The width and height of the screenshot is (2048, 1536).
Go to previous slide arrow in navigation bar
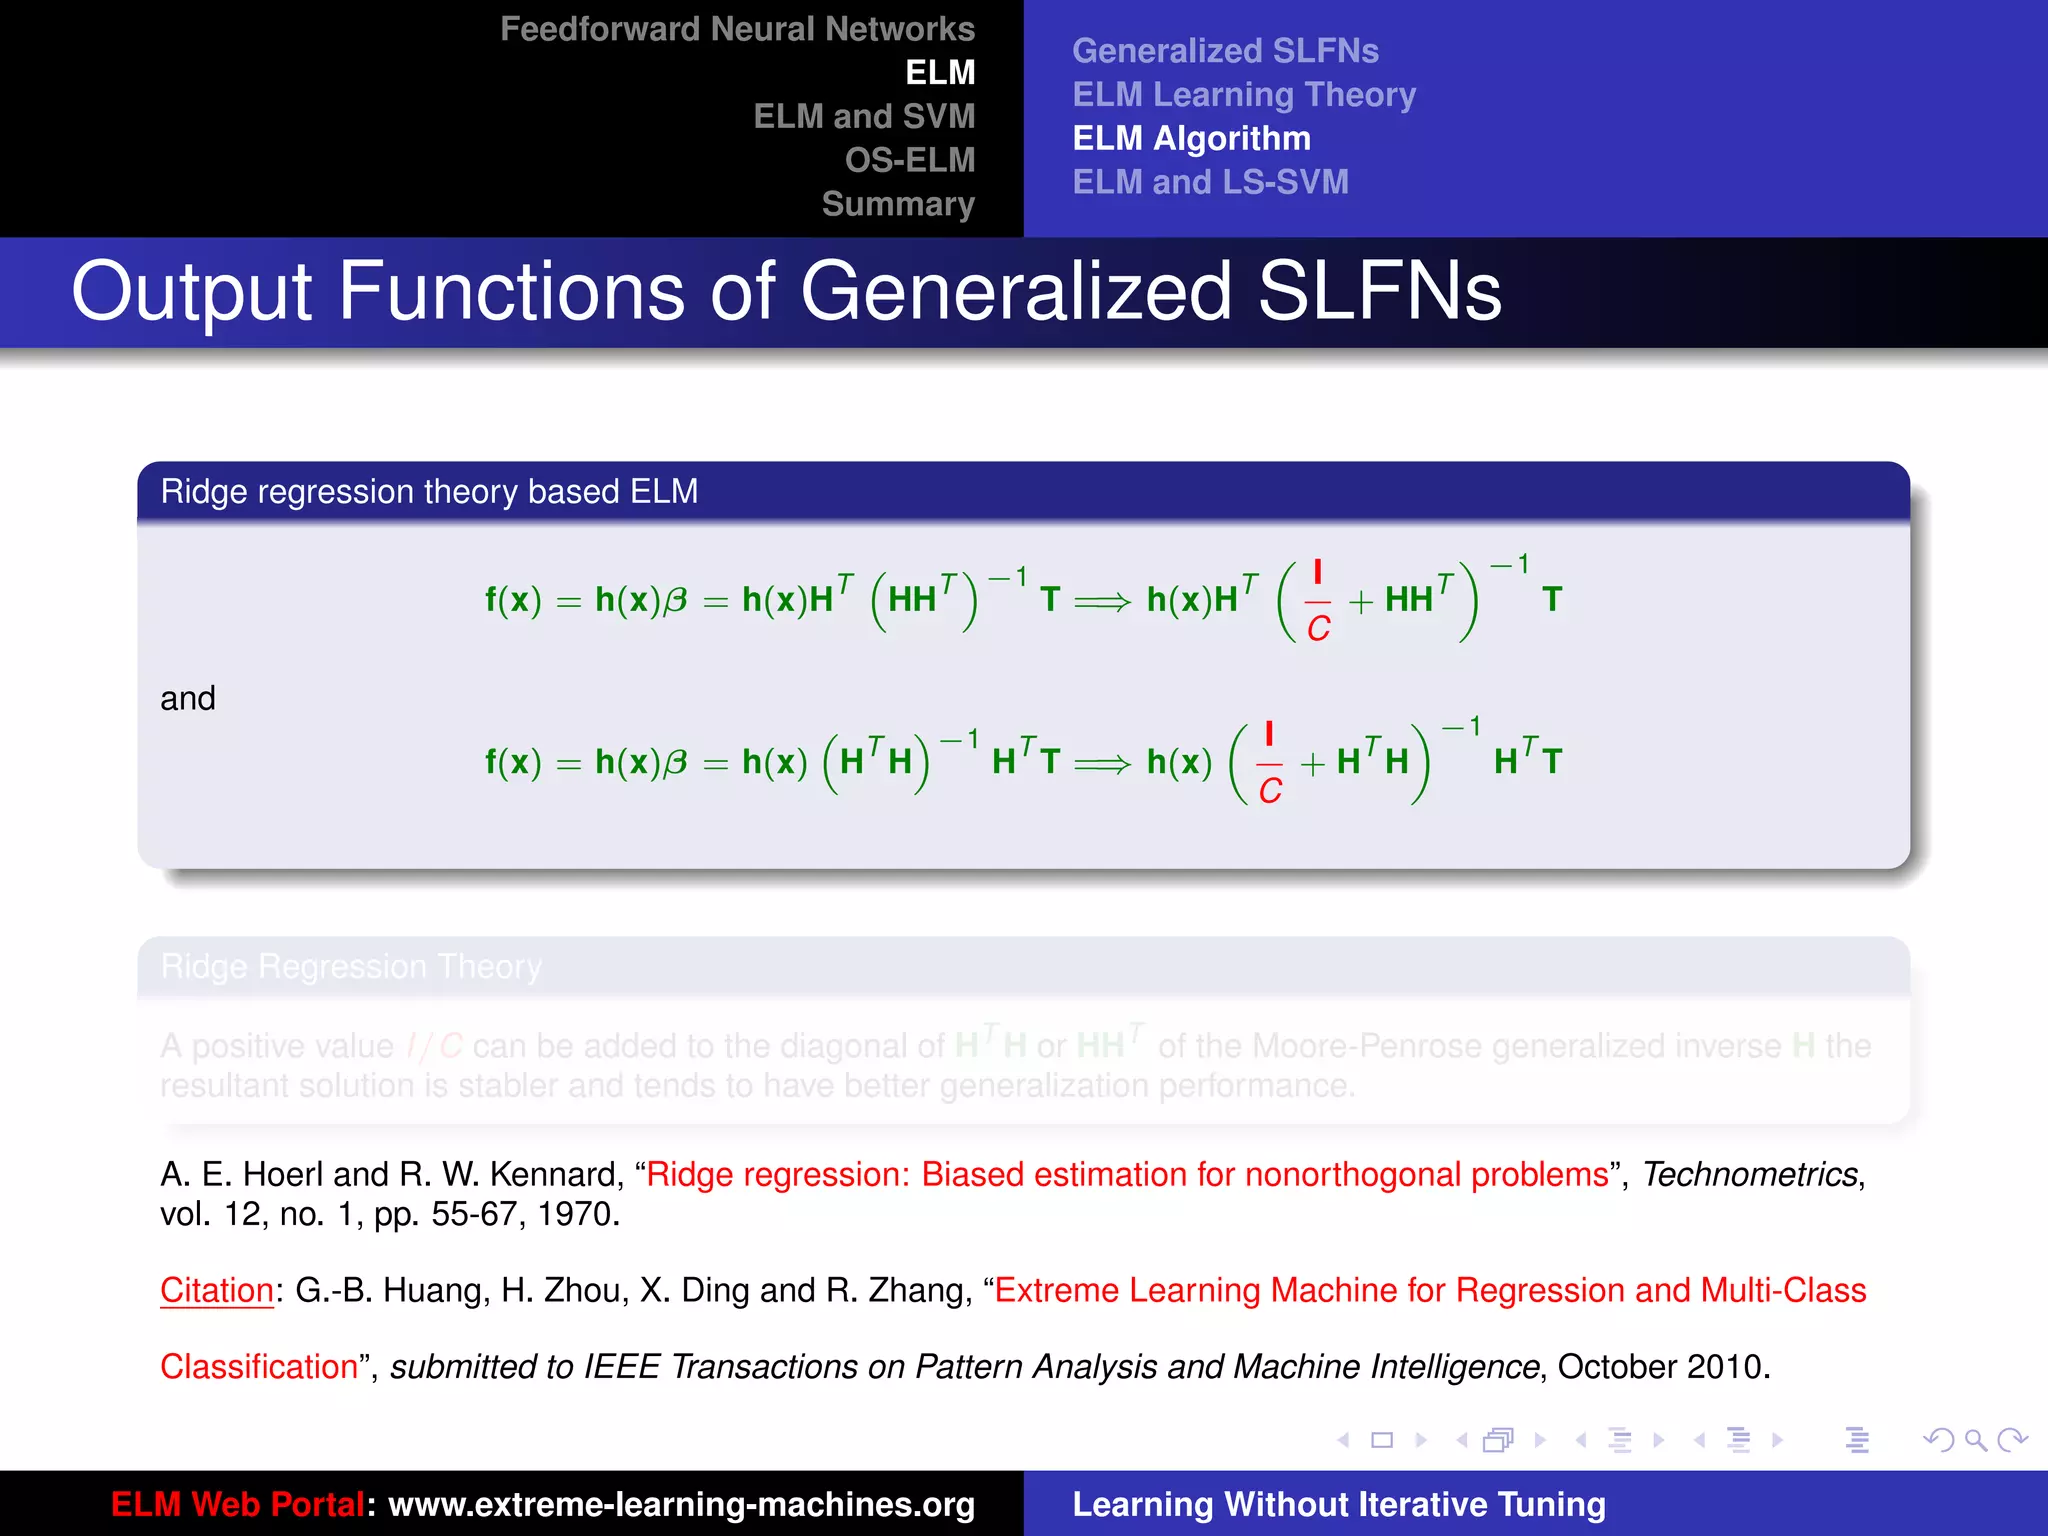[1344, 1440]
